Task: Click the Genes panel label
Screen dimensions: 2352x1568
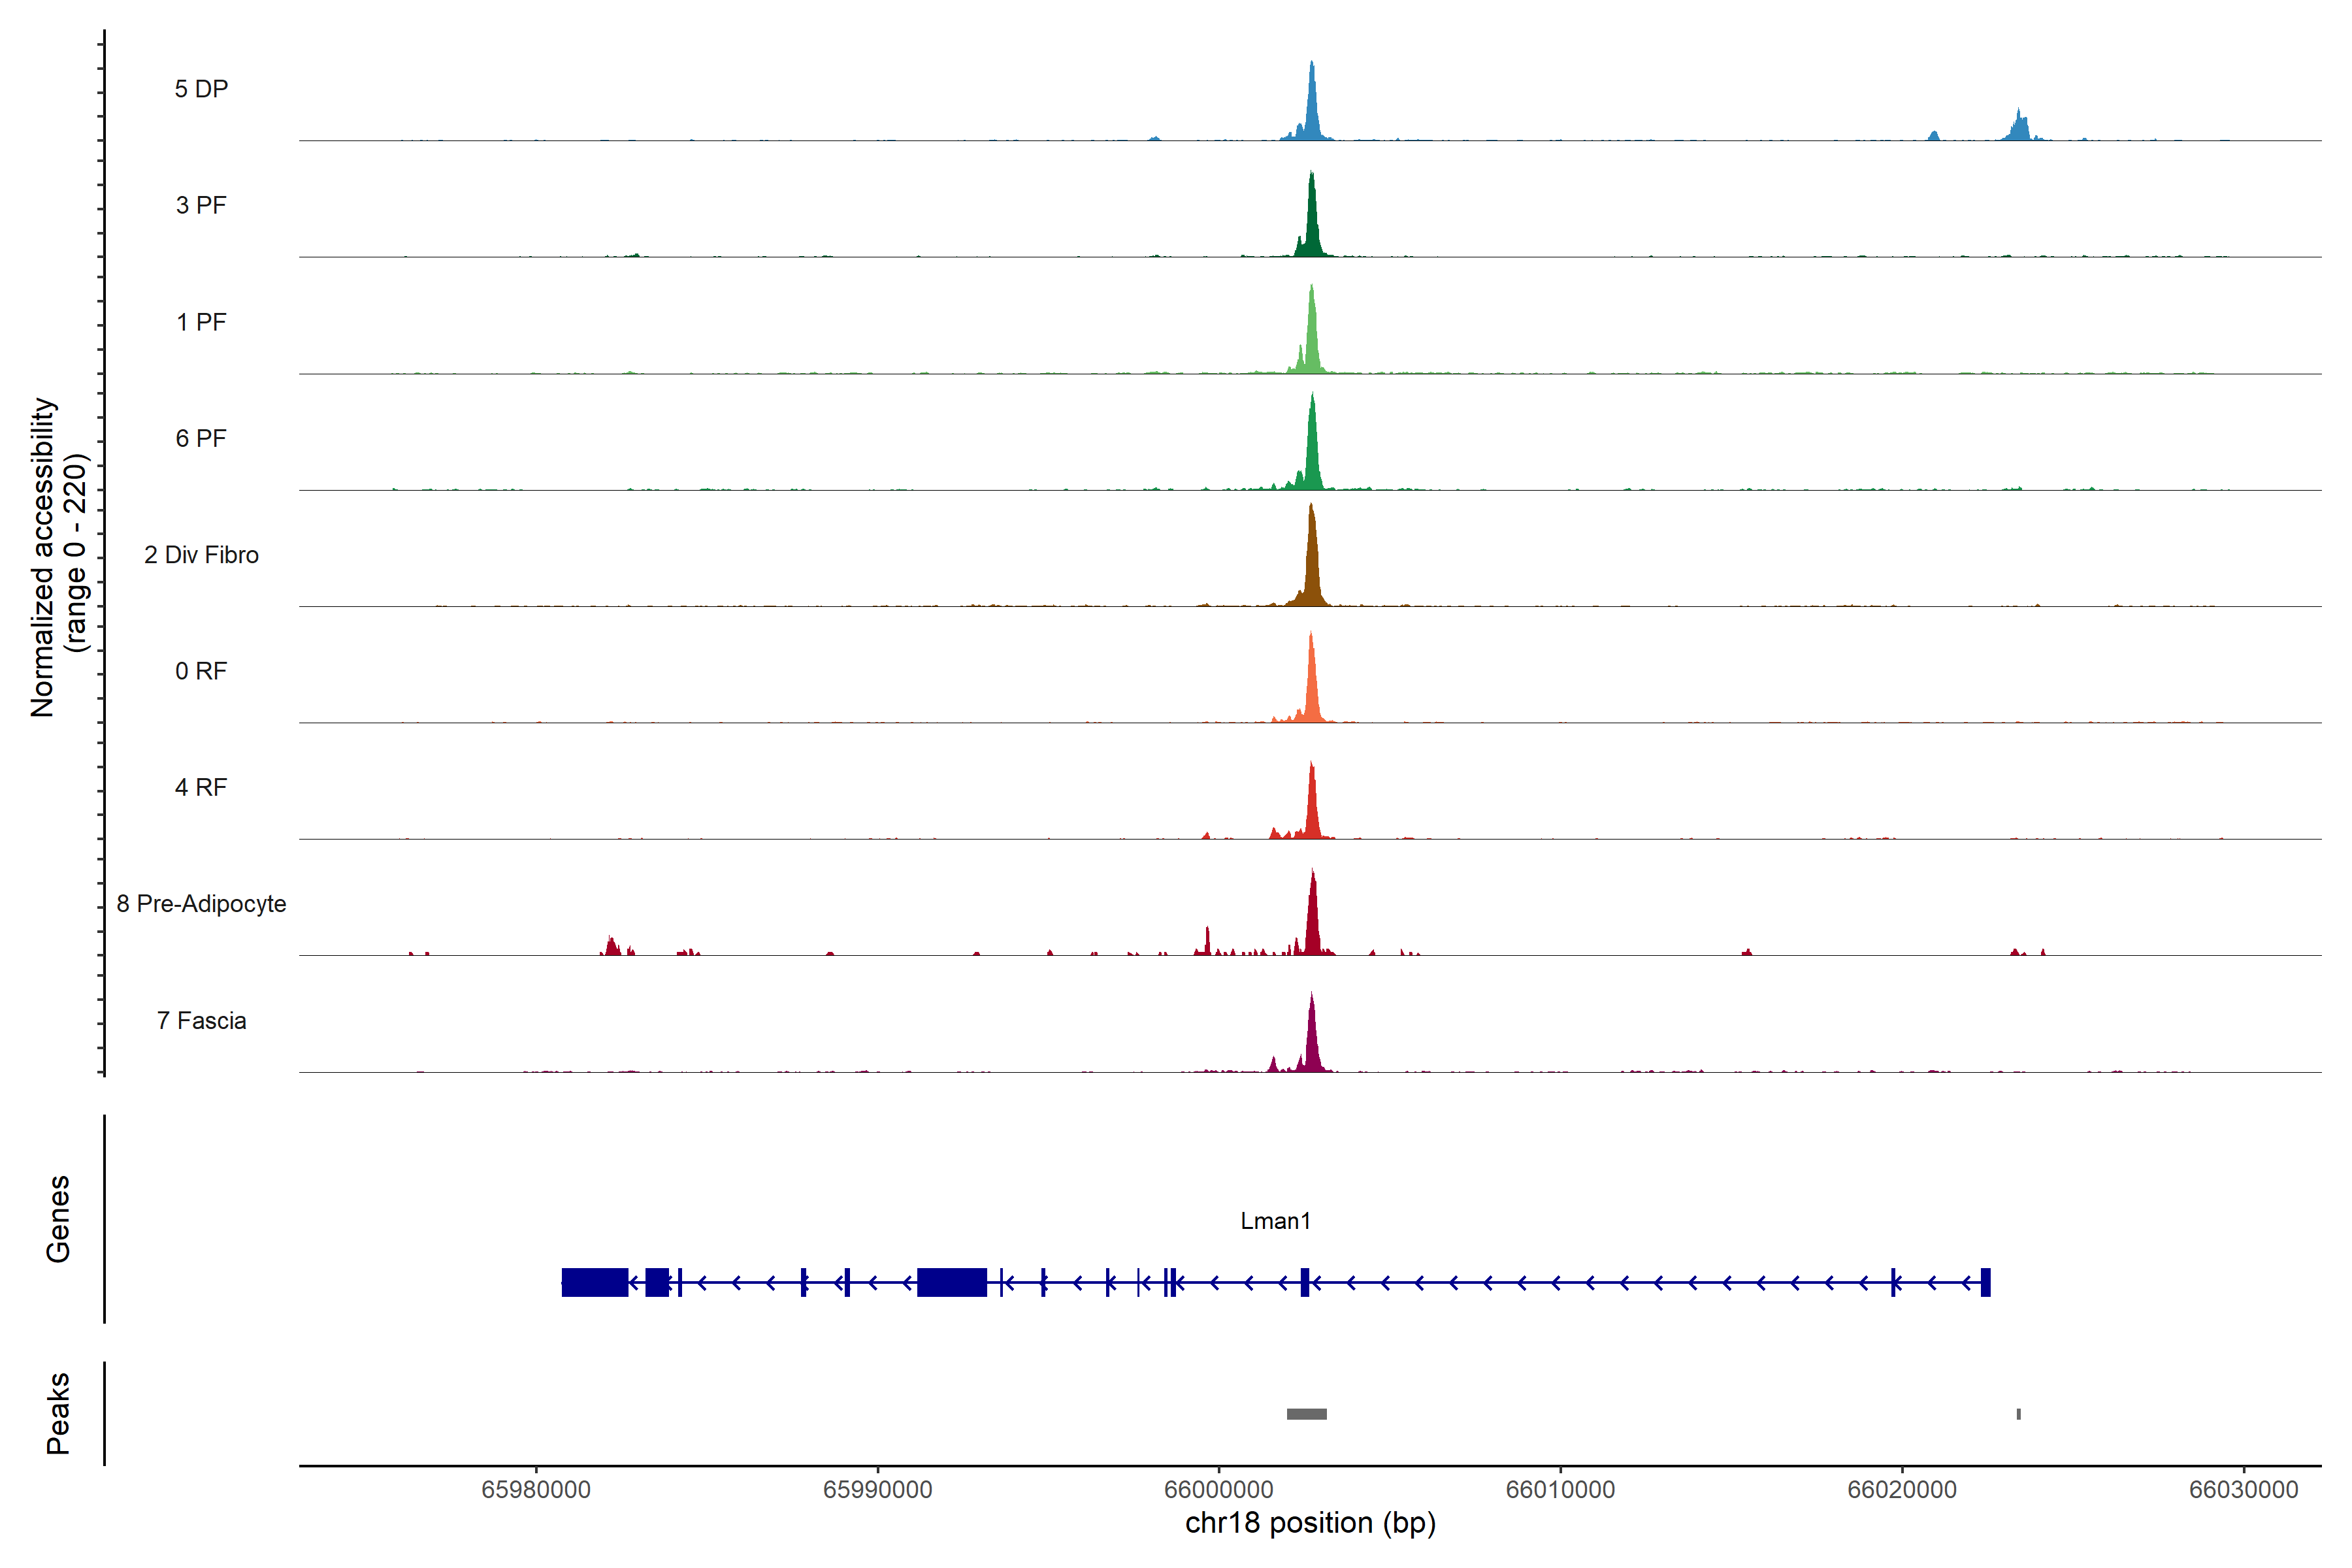Action: pyautogui.click(x=58, y=1219)
